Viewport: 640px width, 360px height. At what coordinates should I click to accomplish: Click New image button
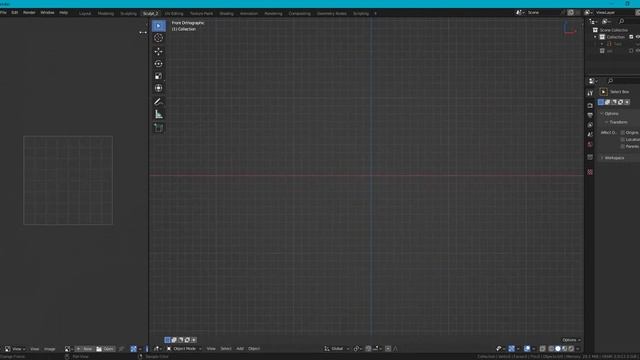(84, 349)
